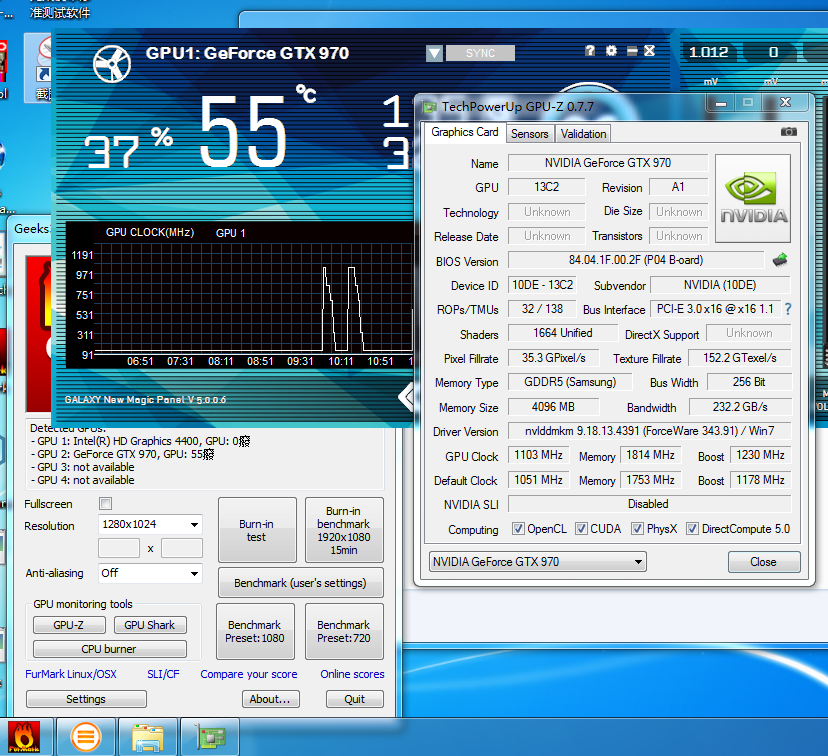Viewport: 828px width, 756px height.
Task: Open the question mark help icon on GALAXY Magic Panel
Action: (588, 52)
